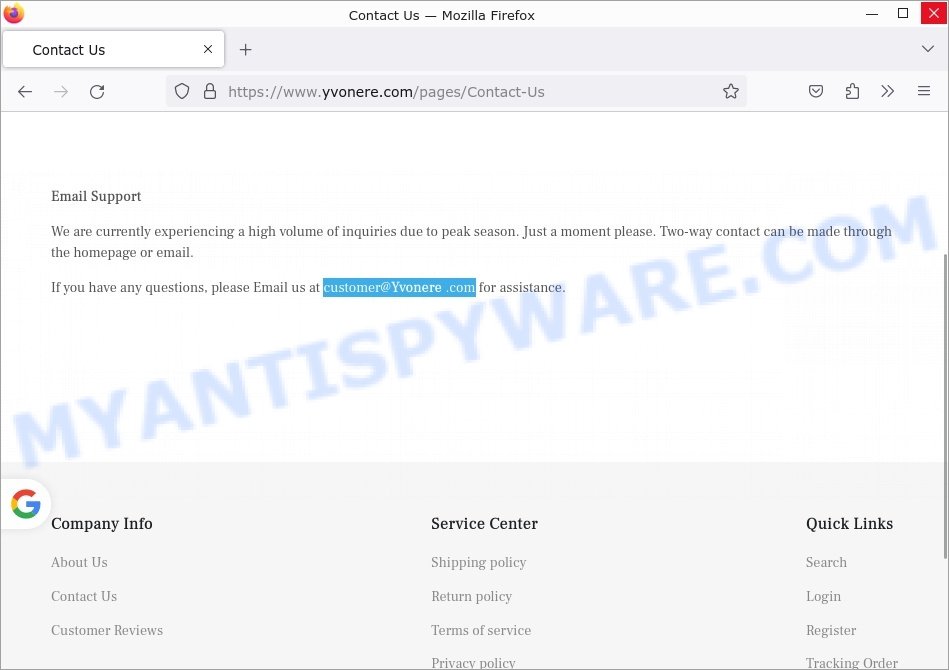Expand the list all tabs dropdown
The height and width of the screenshot is (670, 949).
927,49
